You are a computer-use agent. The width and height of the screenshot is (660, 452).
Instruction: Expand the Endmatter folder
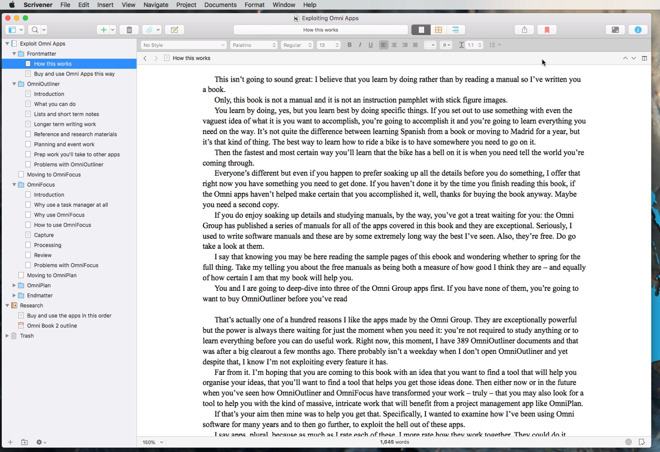coord(14,295)
